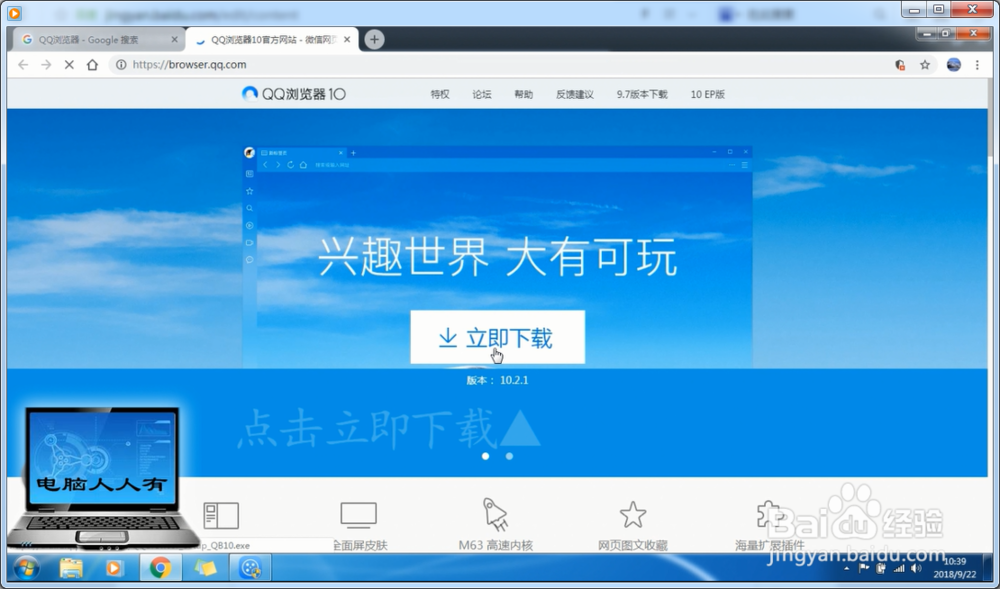Click the volume speaker tray icon
1000x589 pixels.
pos(916,569)
